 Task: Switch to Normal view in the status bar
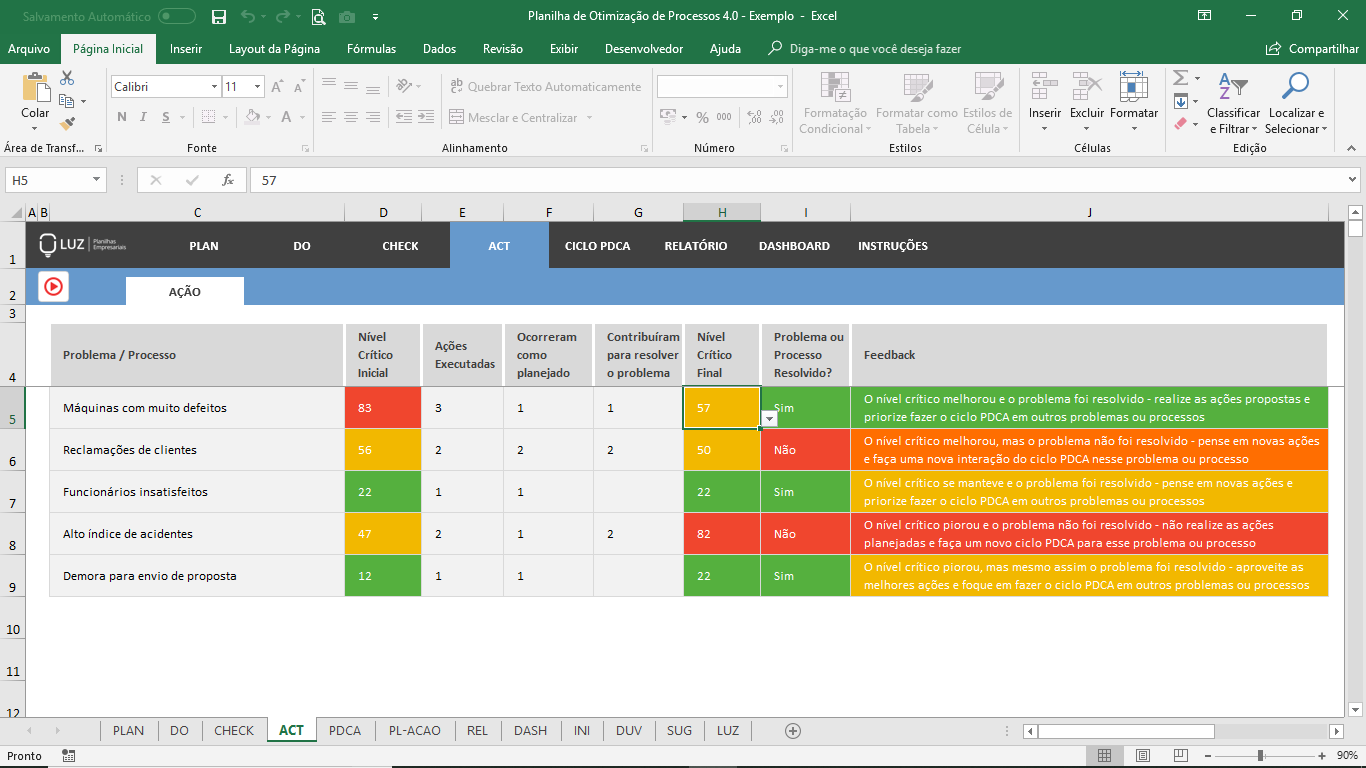[1104, 756]
